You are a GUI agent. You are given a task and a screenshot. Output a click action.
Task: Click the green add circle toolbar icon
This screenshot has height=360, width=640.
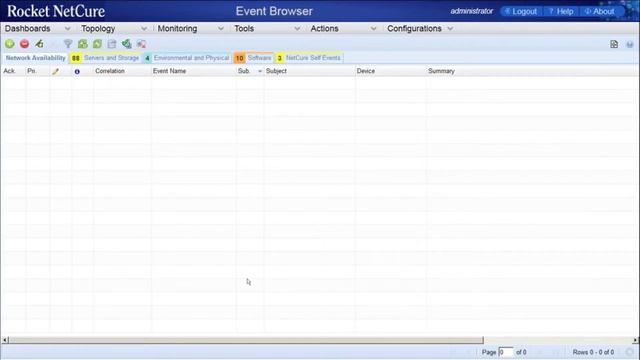pos(10,44)
